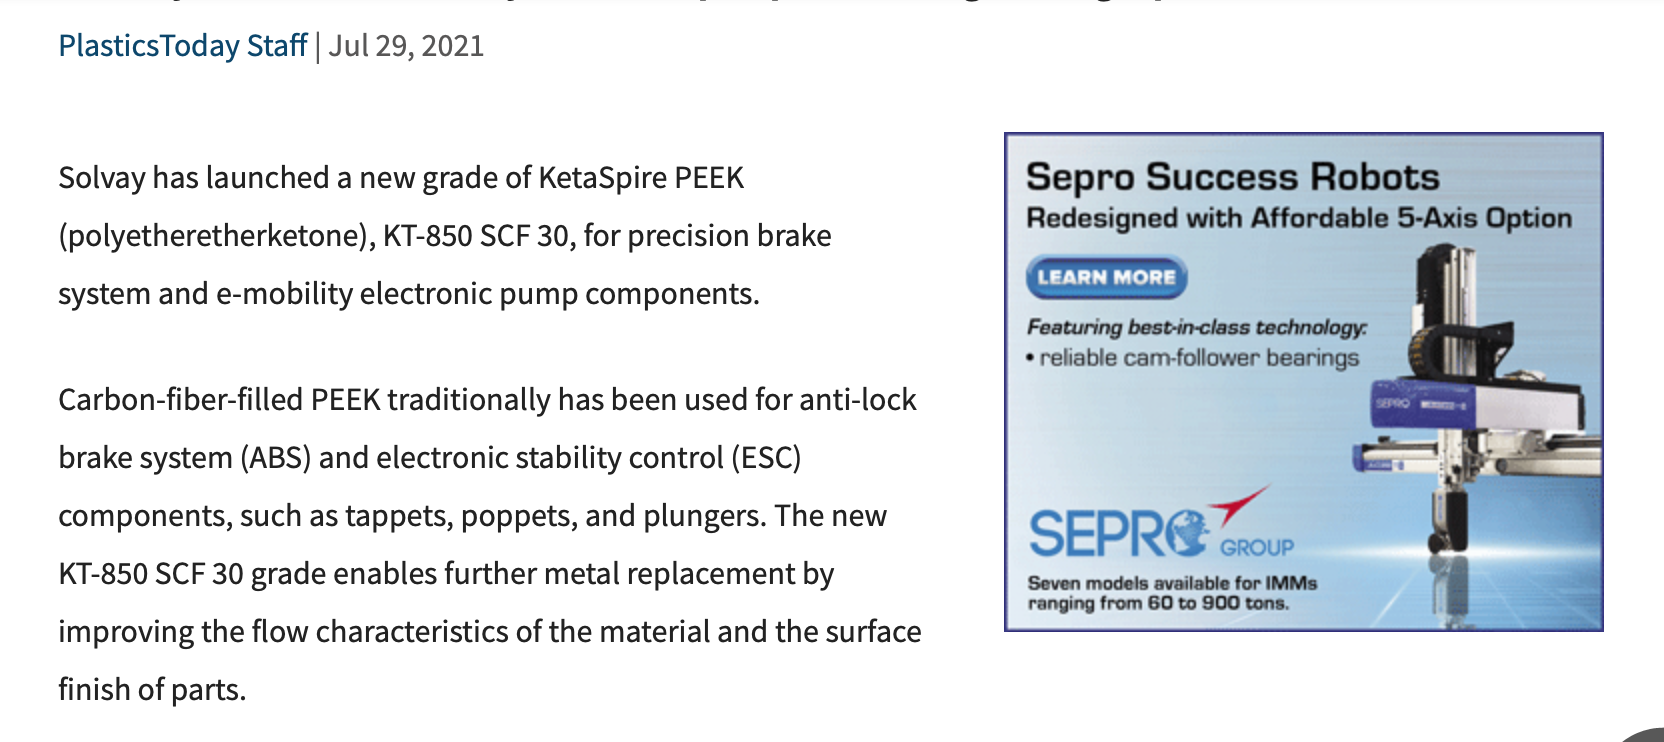Click the LEARN MORE button in ad

point(1106,277)
